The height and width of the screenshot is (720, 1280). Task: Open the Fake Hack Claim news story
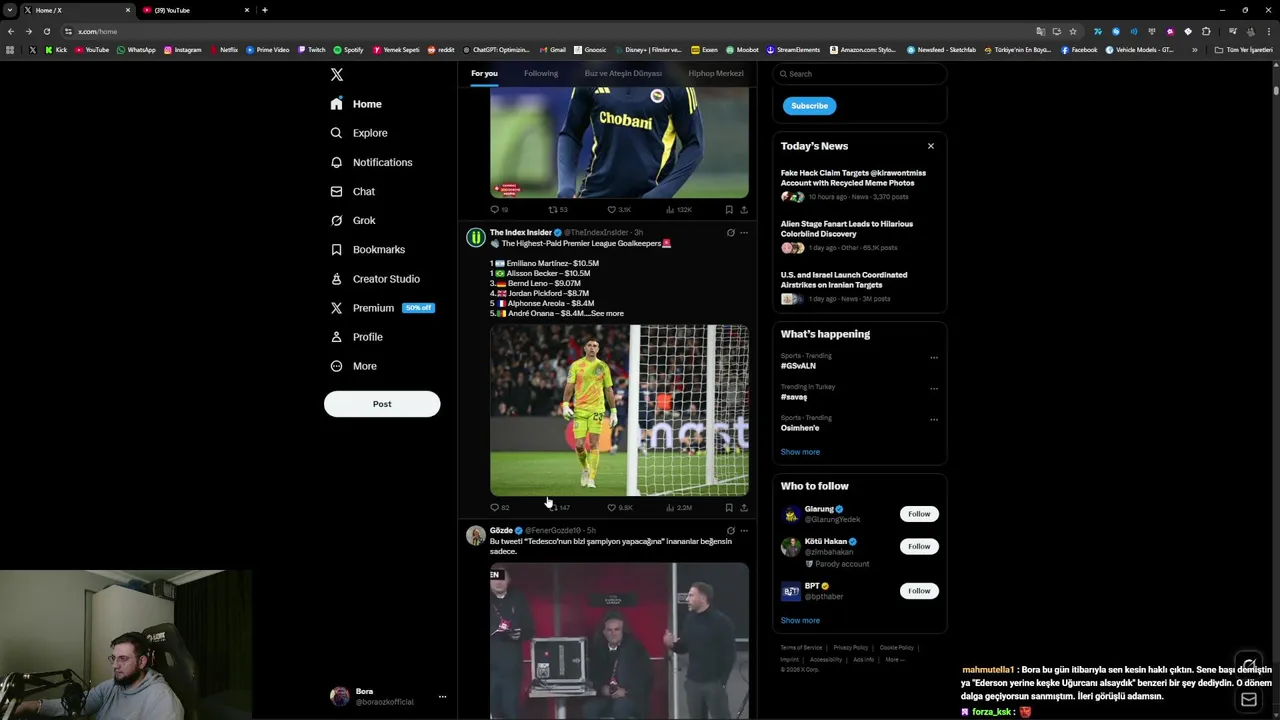coord(853,178)
